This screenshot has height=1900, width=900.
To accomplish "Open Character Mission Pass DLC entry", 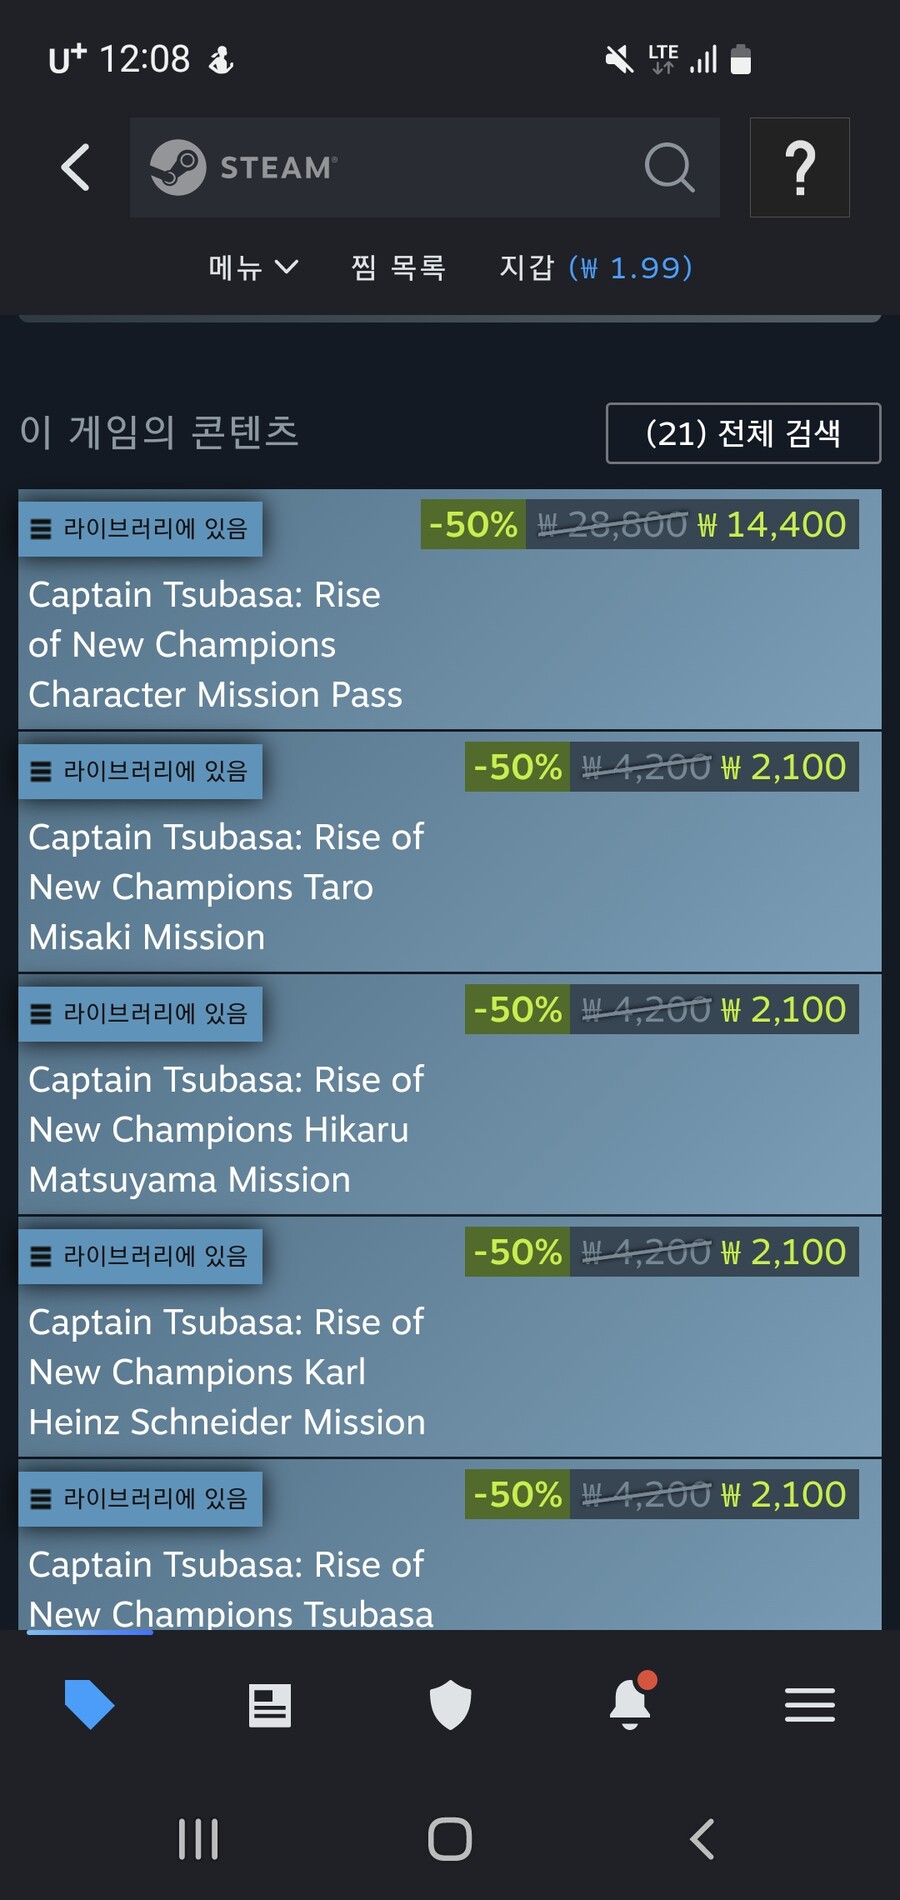I will pyautogui.click(x=215, y=645).
